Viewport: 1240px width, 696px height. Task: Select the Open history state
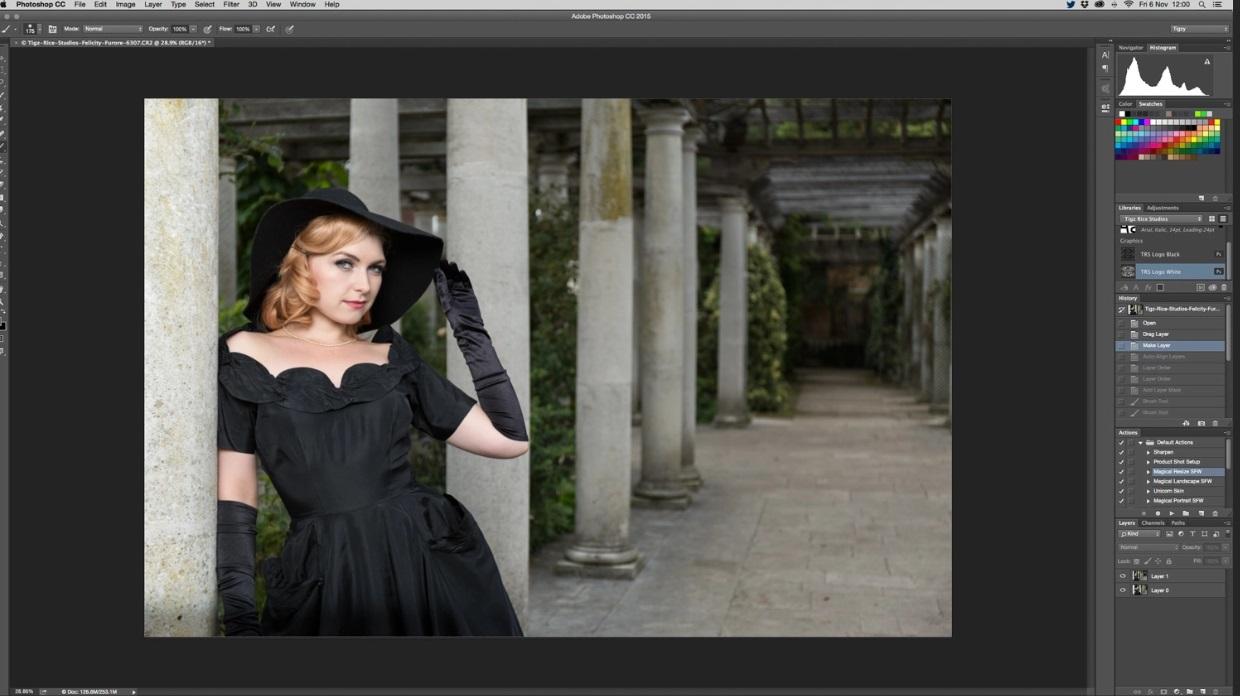tap(1170, 323)
